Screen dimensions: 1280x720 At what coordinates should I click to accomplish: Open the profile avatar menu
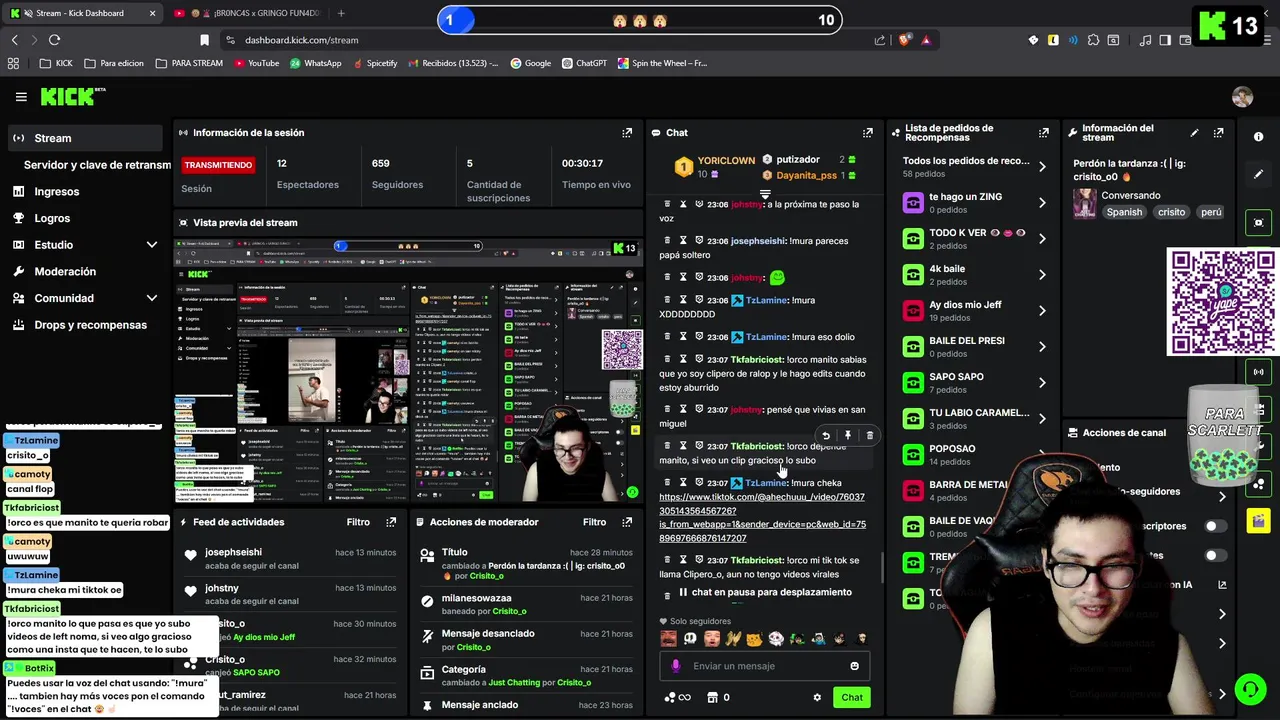[1243, 97]
